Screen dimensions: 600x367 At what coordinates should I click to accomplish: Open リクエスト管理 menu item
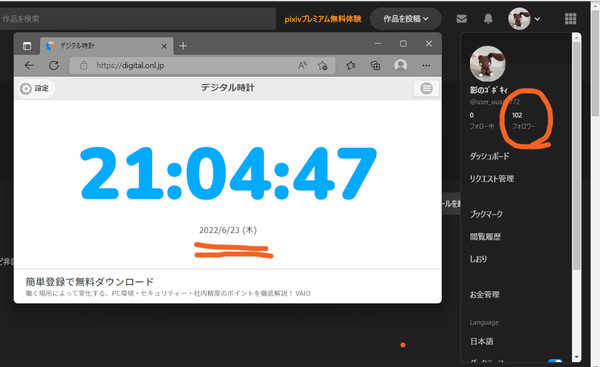[x=492, y=179]
